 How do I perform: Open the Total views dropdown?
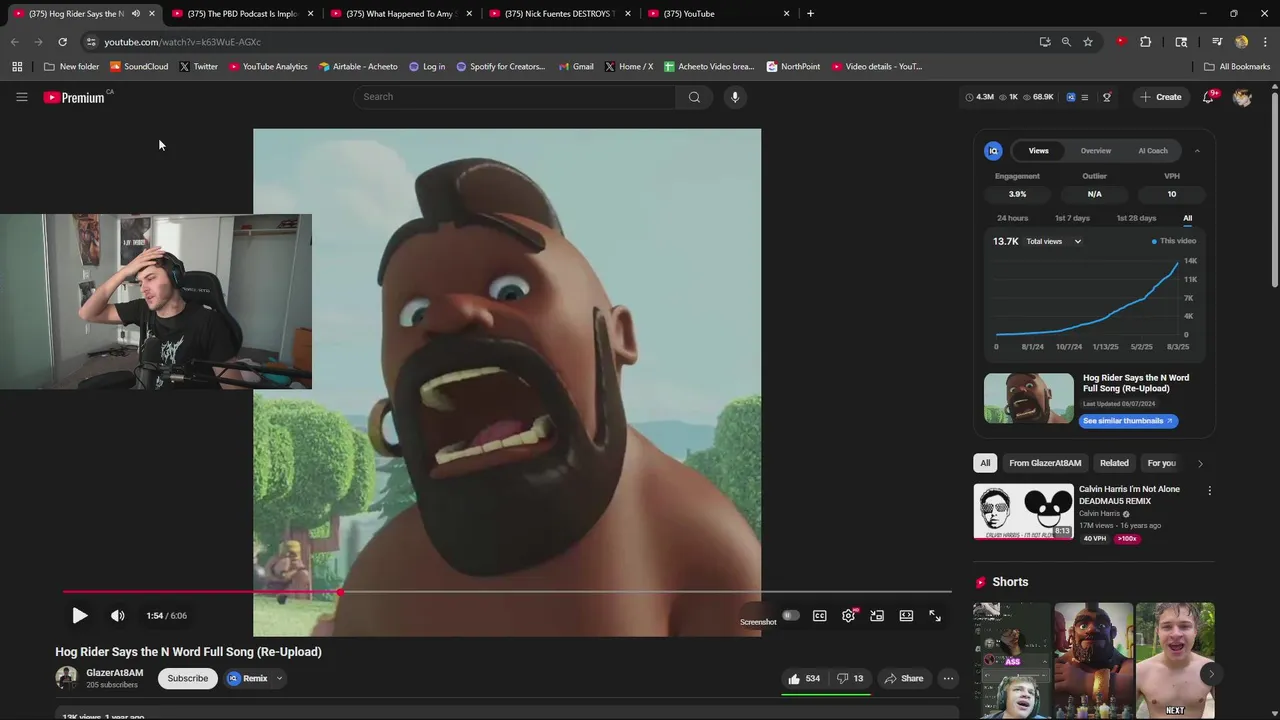(x=1054, y=241)
